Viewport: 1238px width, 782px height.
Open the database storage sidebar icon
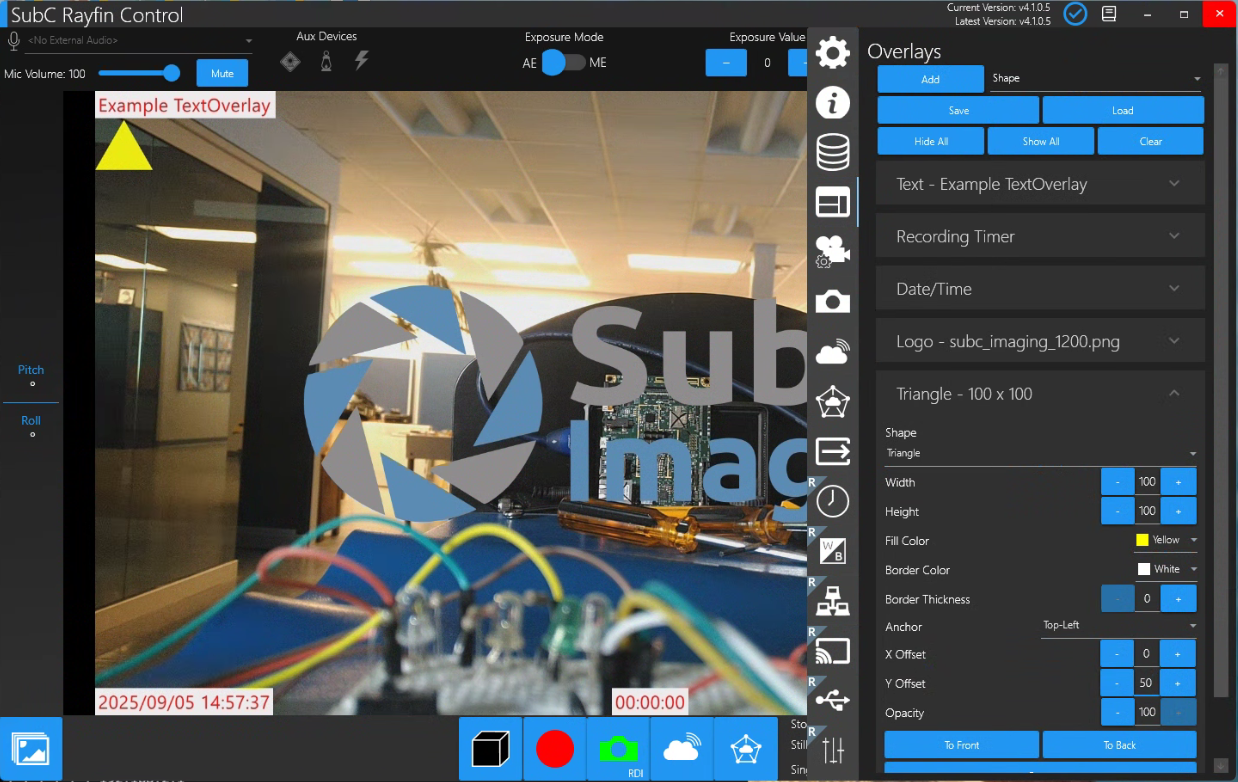point(832,152)
